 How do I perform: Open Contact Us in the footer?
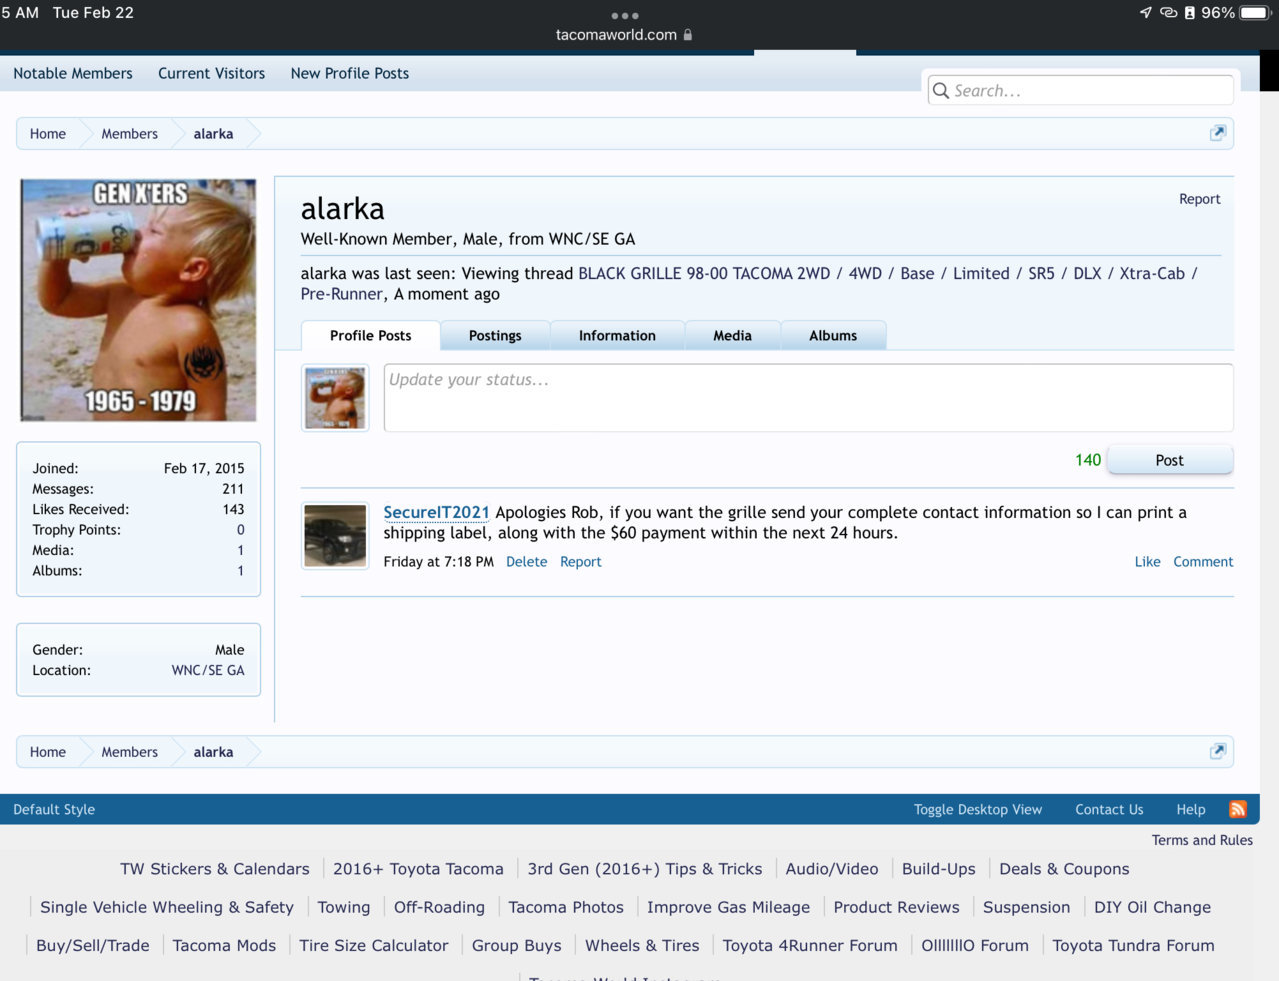pos(1109,809)
